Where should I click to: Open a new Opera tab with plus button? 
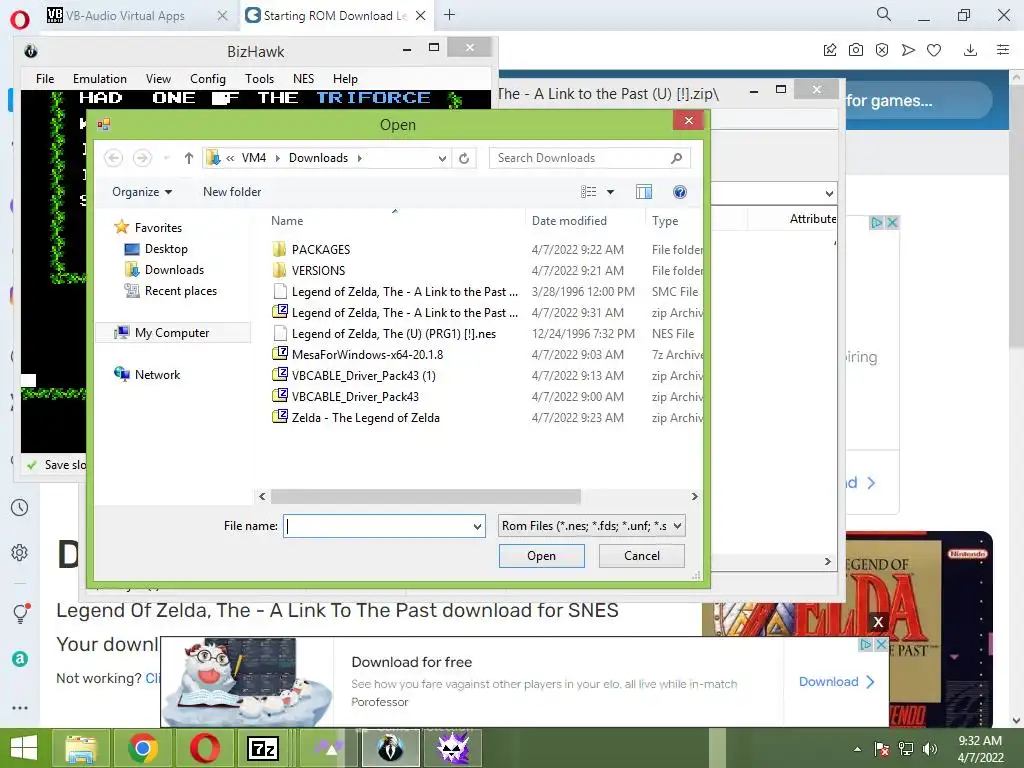(449, 15)
